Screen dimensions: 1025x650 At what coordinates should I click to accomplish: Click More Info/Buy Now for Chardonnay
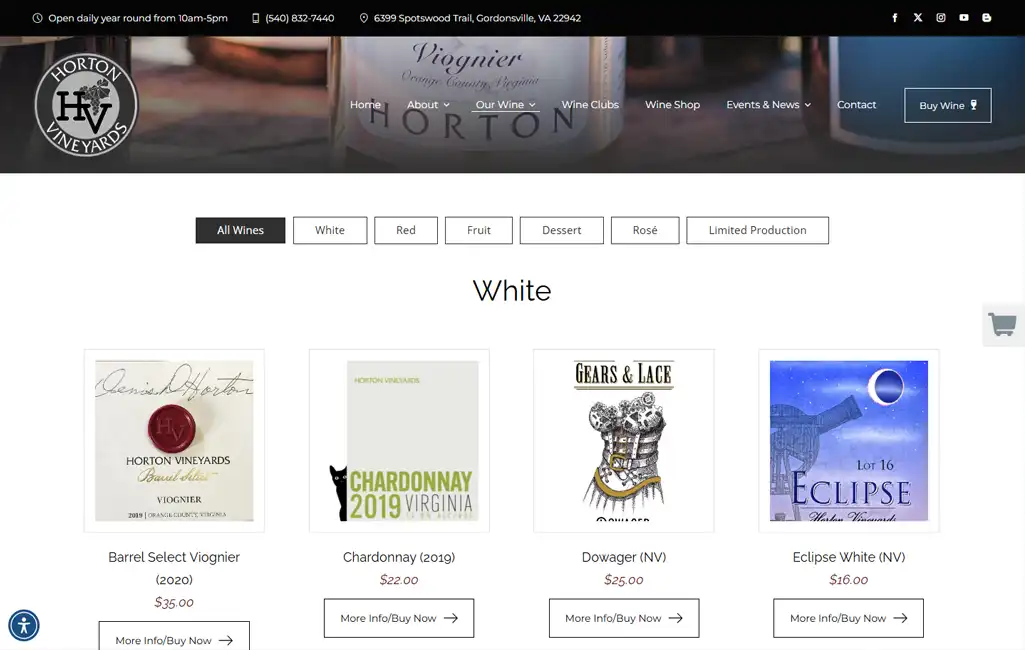pyautogui.click(x=399, y=618)
